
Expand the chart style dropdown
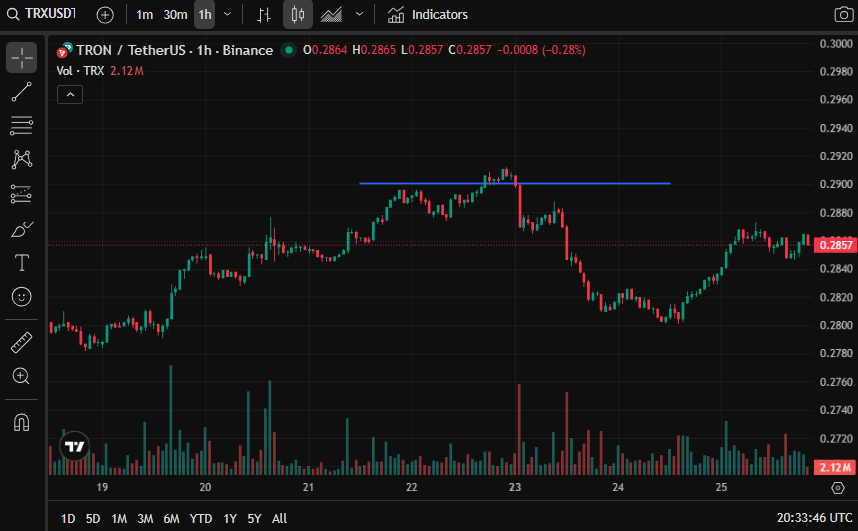tap(360, 15)
